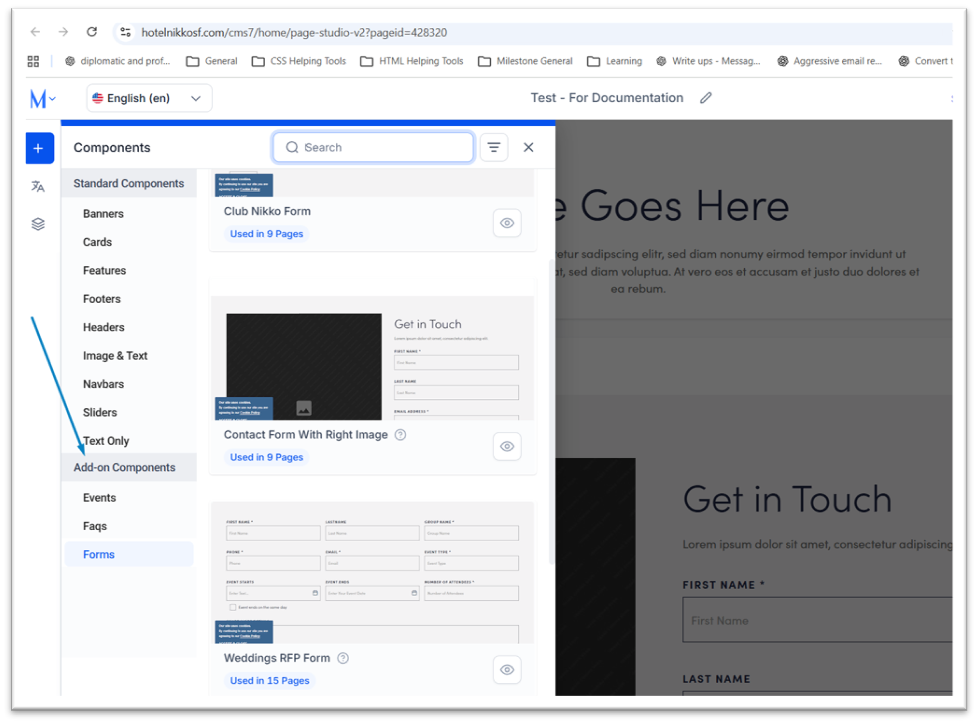Click help icon beside Weddings RFP Form
The height and width of the screenshot is (724, 978).
pyautogui.click(x=343, y=658)
